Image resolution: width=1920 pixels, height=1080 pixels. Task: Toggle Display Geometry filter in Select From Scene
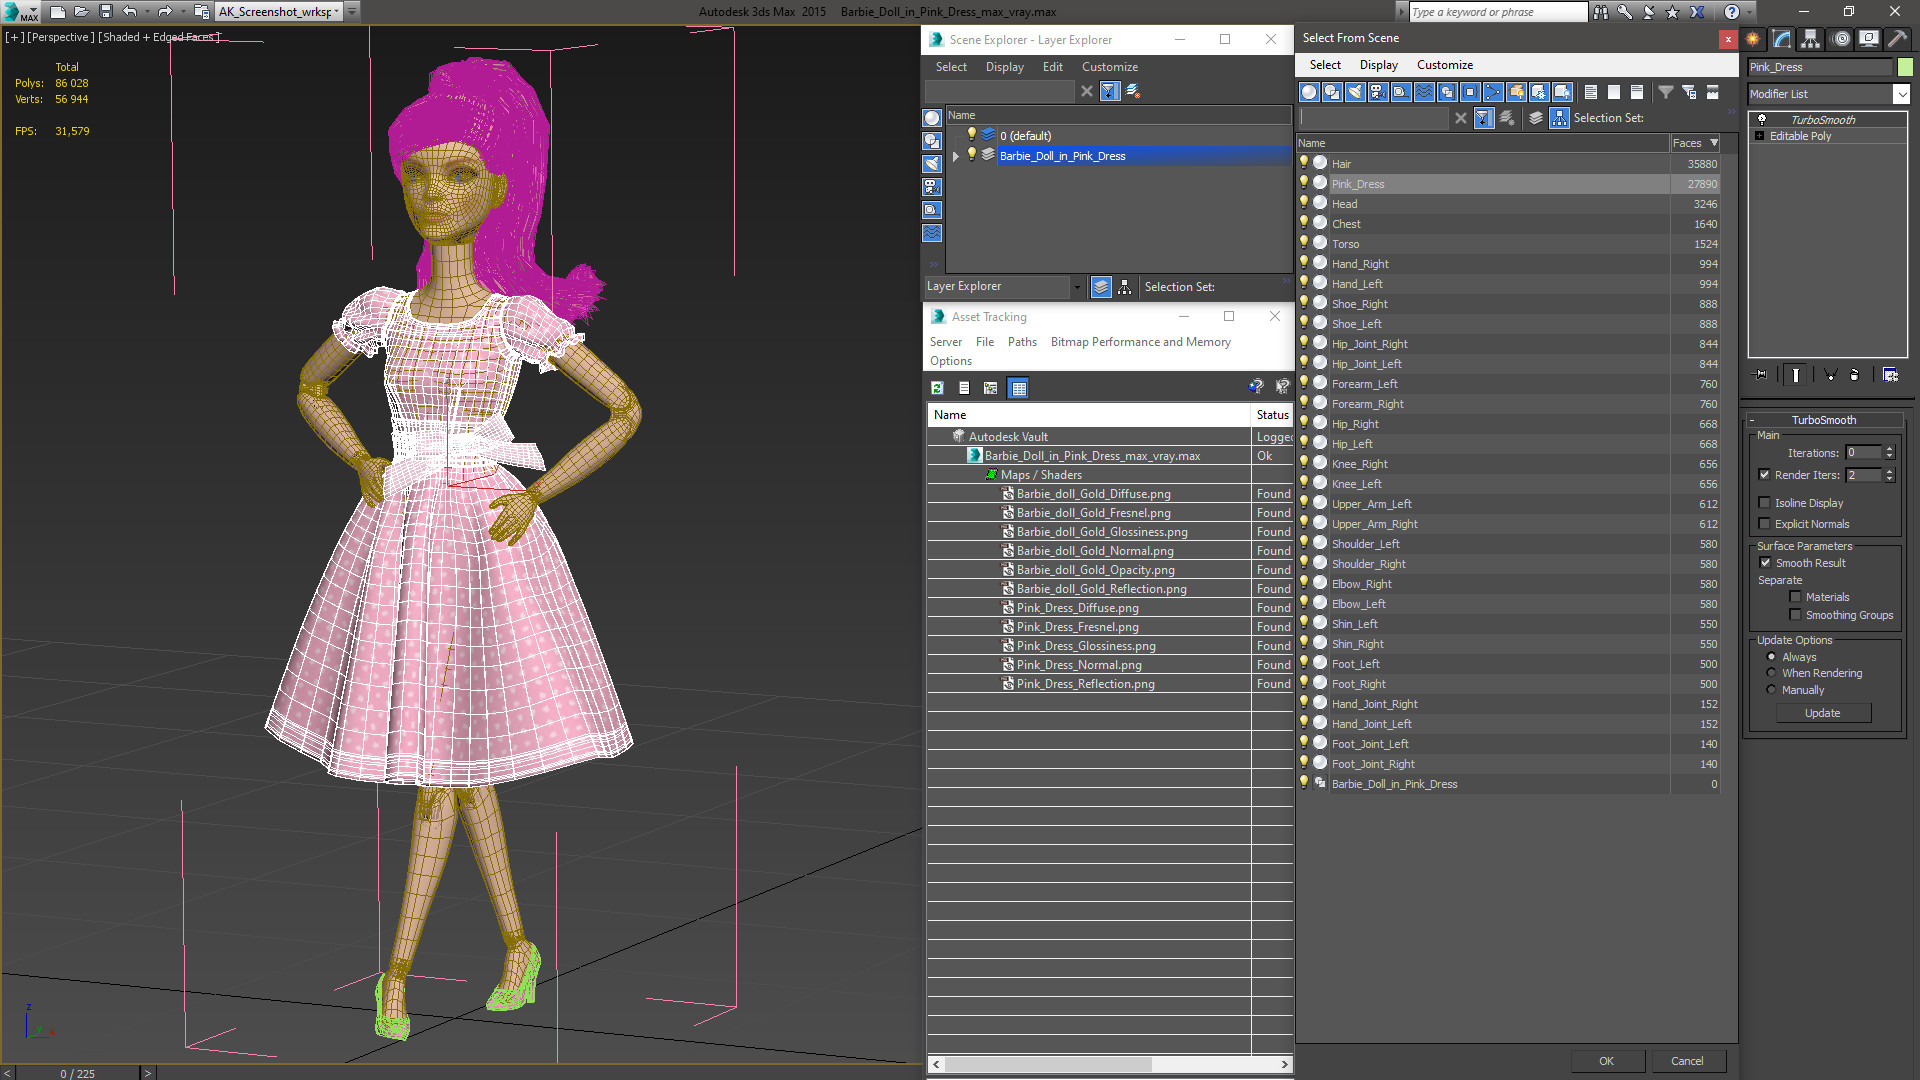[x=1309, y=92]
